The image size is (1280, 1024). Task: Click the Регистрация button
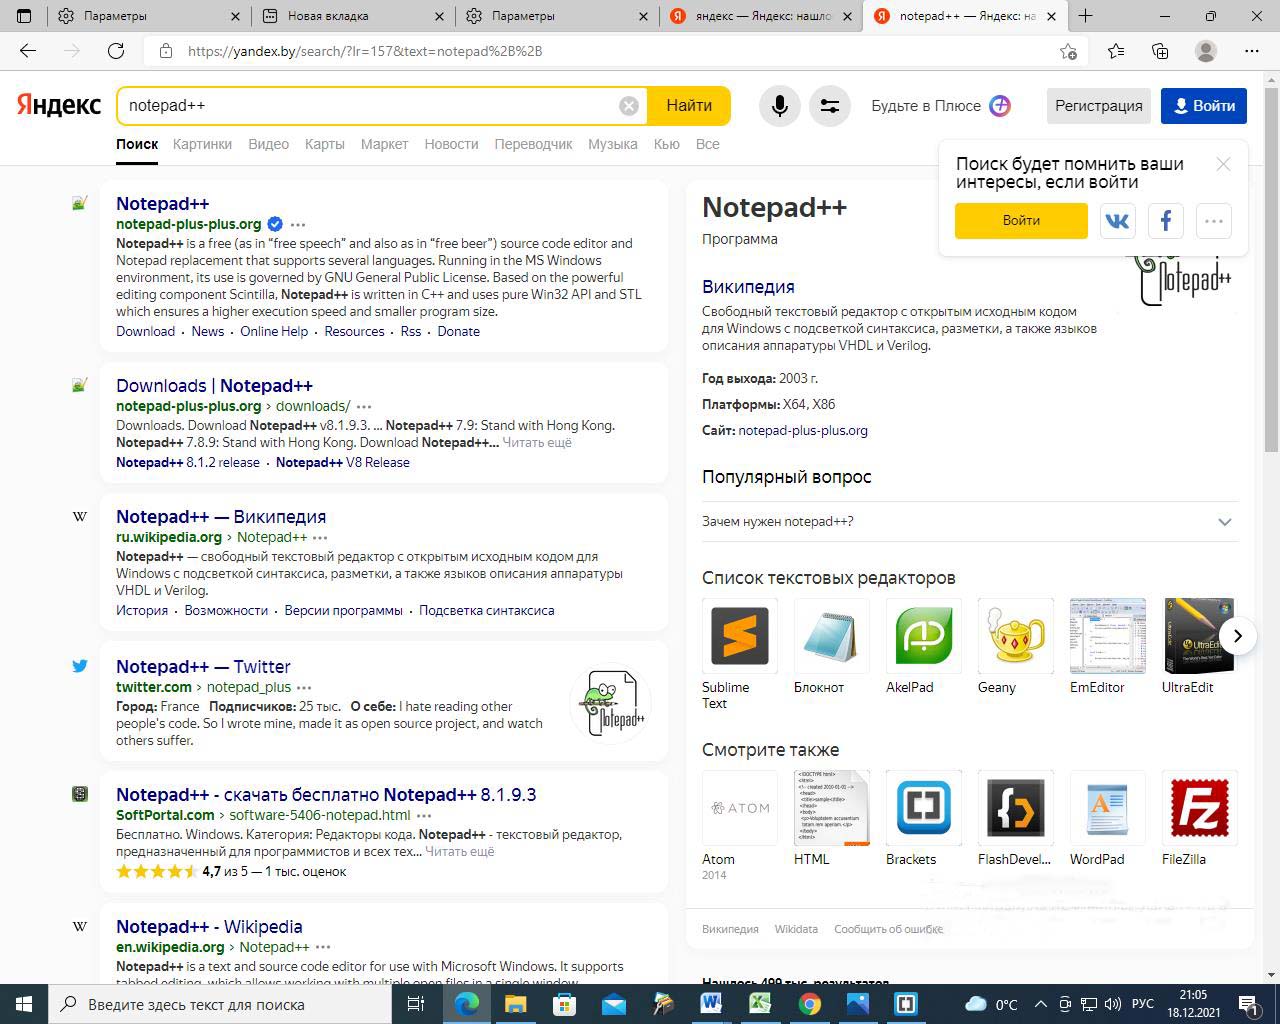[1098, 106]
